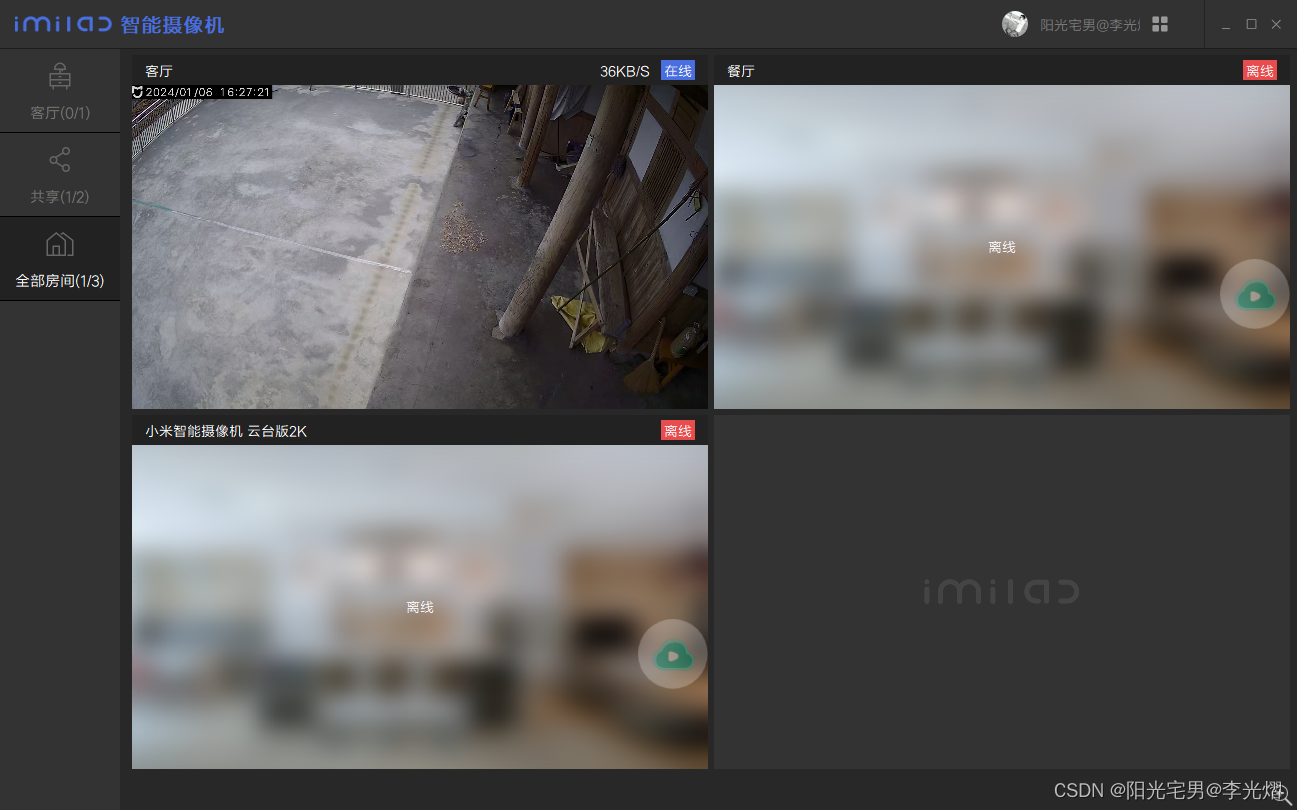Viewport: 1297px width, 810px height.
Task: Click the grid layout icon in title bar
Action: click(1160, 24)
